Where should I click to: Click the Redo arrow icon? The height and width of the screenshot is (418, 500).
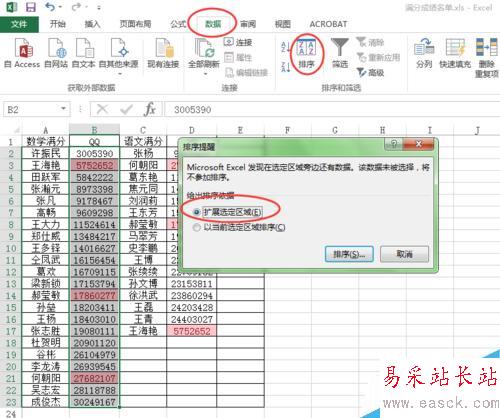(x=77, y=7)
